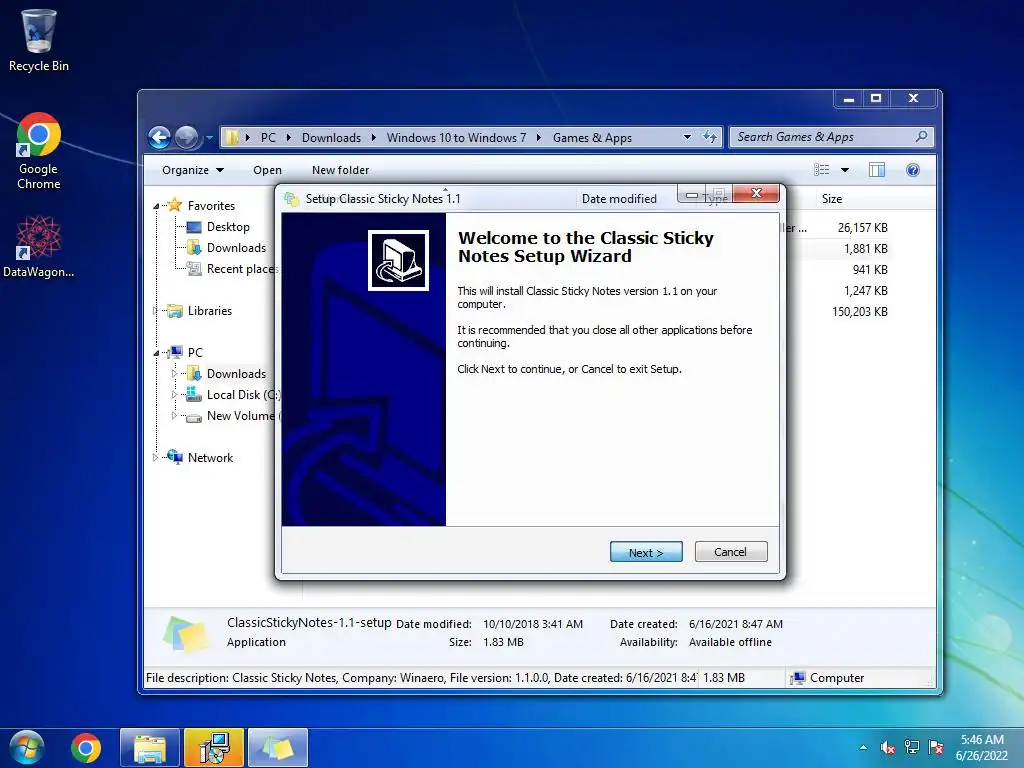Open the Action Center flag icon
1024x768 pixels.
pyautogui.click(x=936, y=748)
